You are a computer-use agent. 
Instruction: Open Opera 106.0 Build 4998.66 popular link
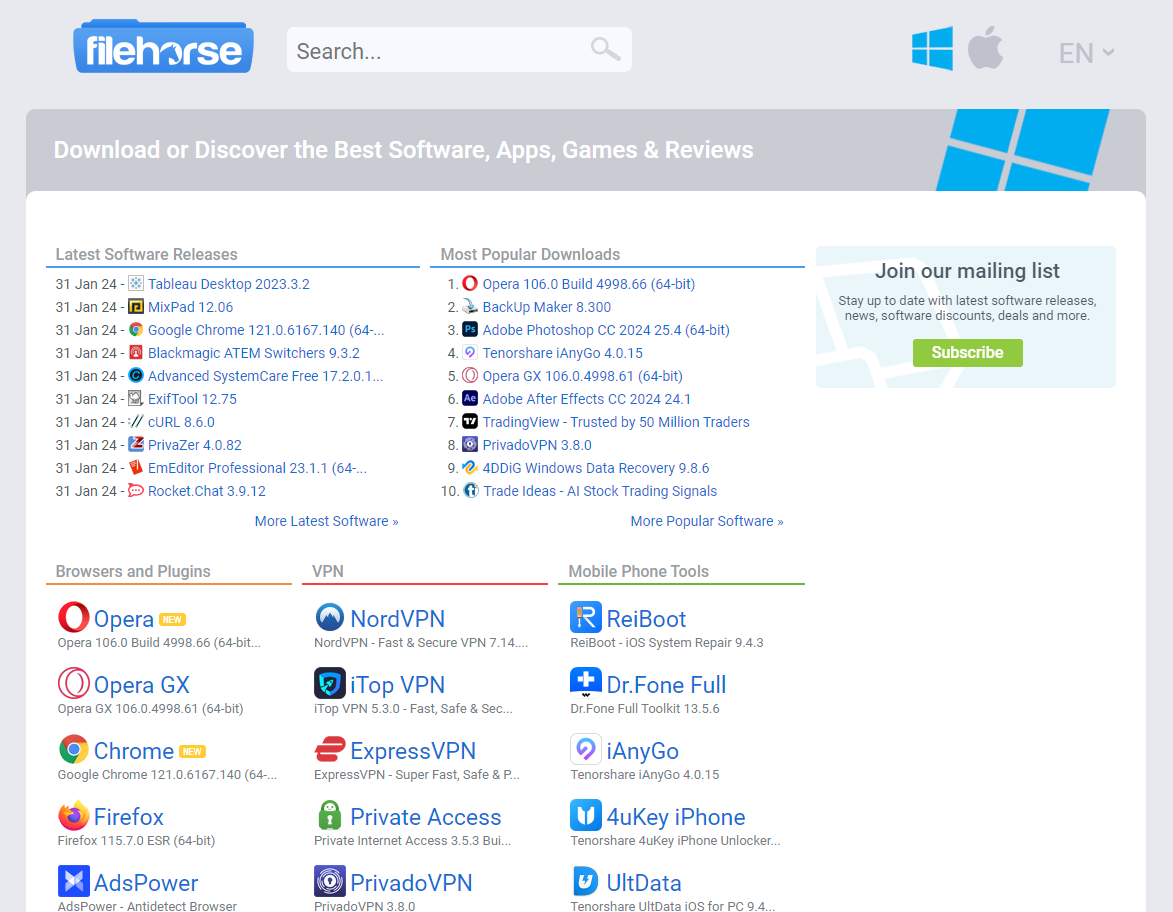click(589, 284)
